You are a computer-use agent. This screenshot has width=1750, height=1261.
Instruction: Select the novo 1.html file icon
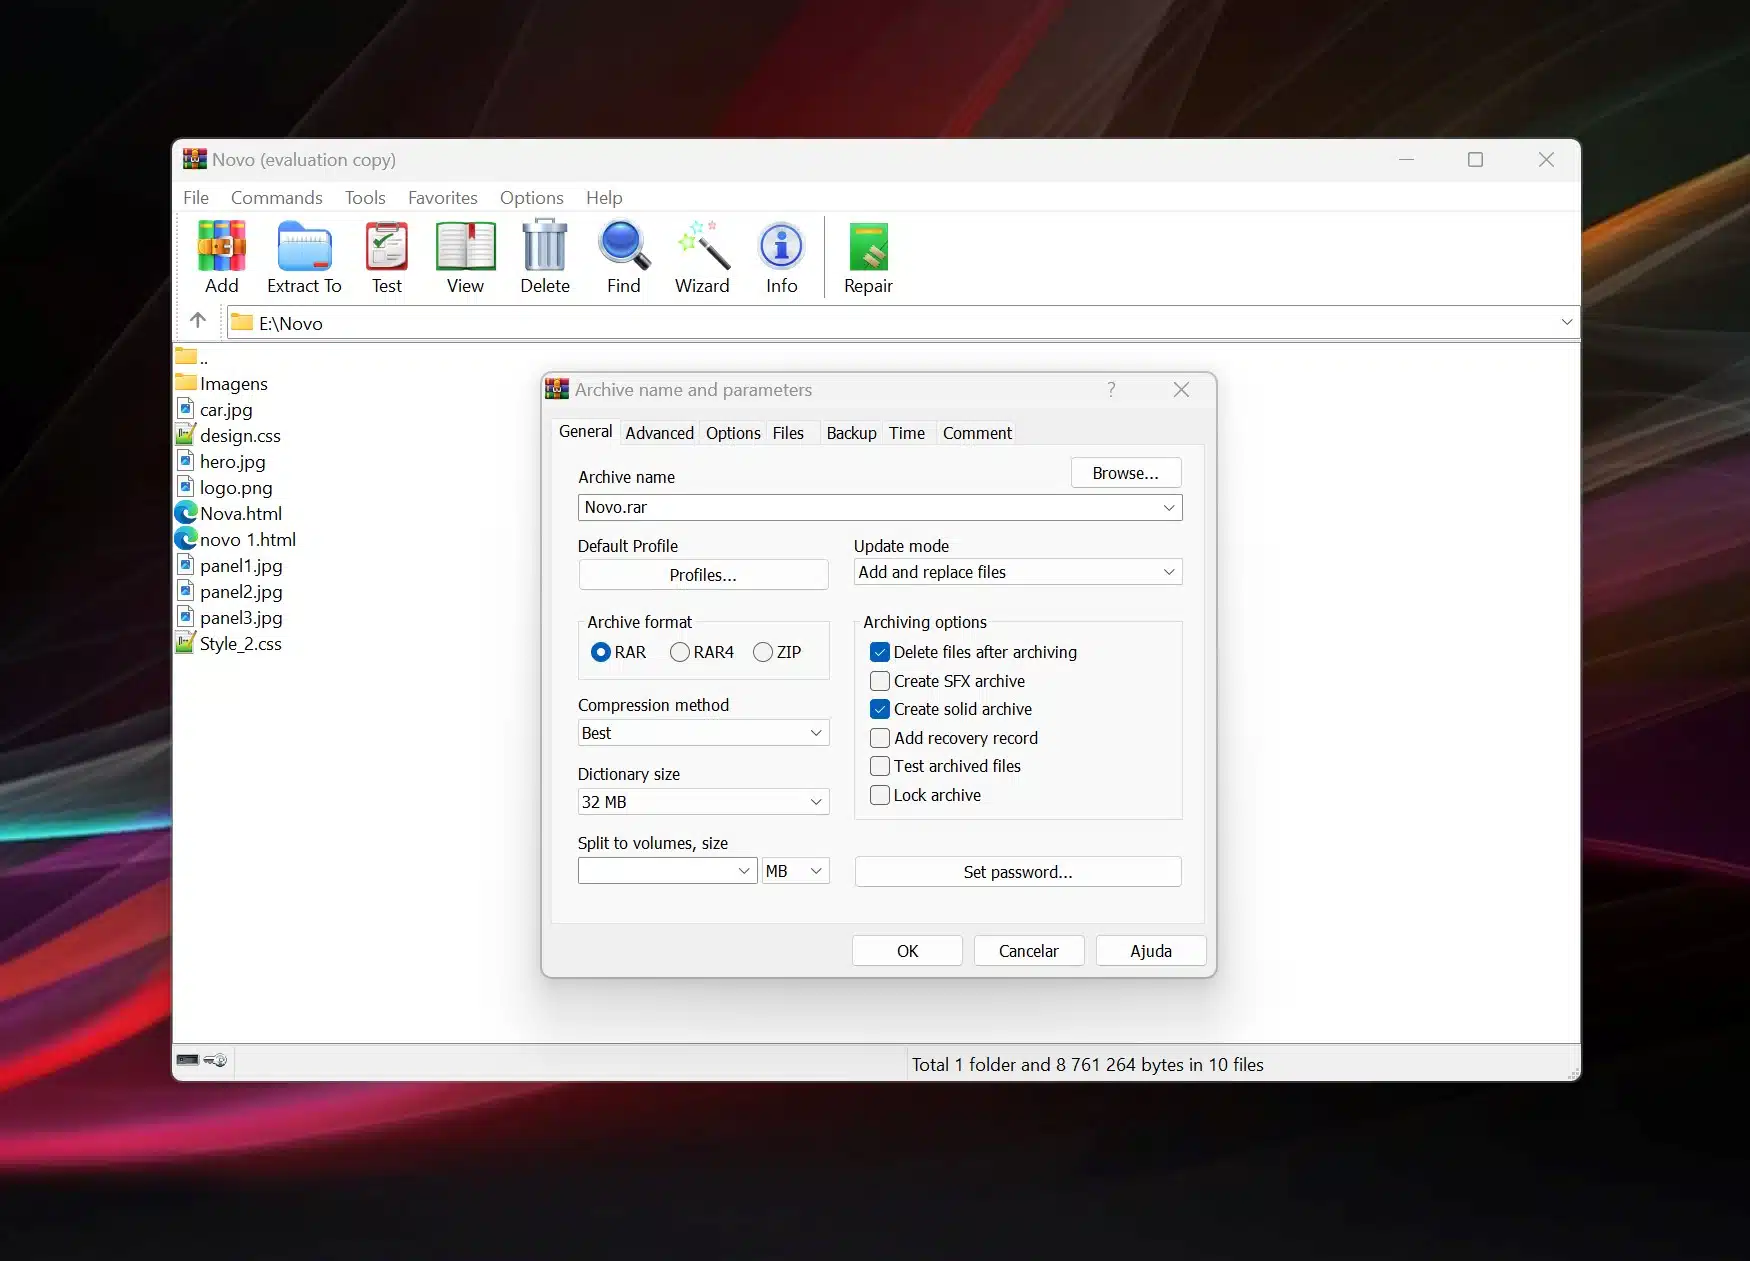[186, 538]
